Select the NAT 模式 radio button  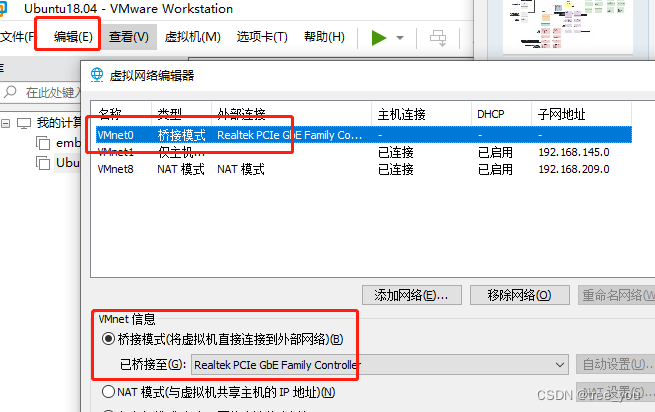coord(108,392)
